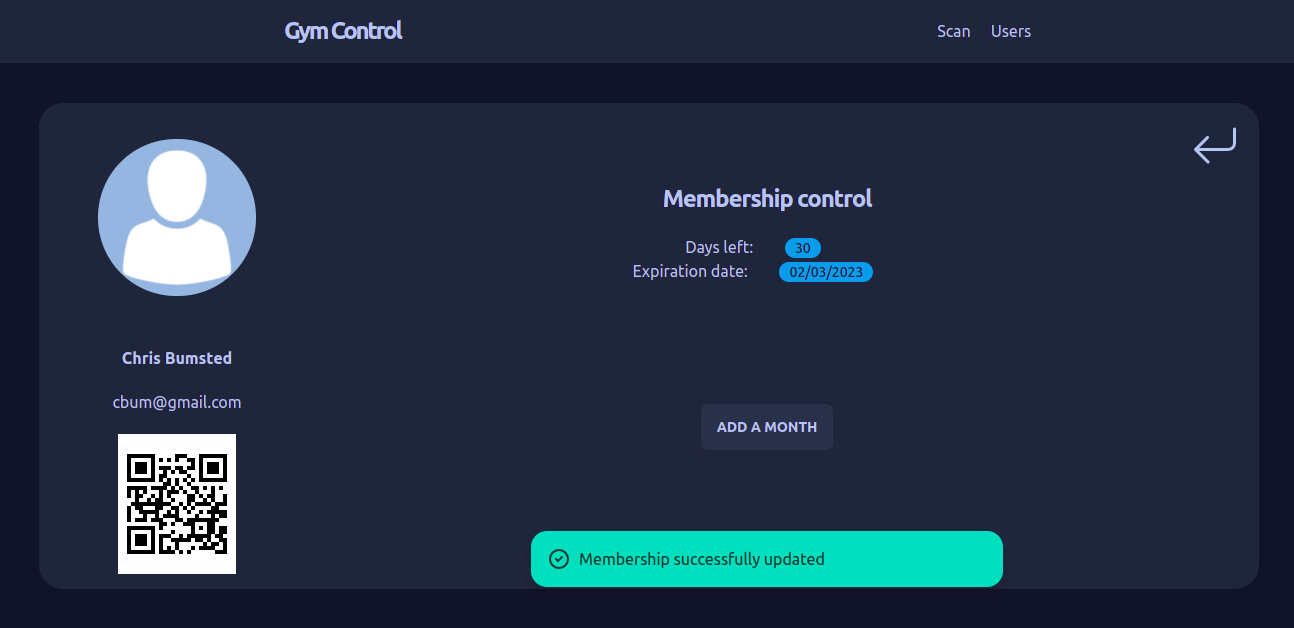
Task: Click the Membership control heading
Action: (x=767, y=198)
